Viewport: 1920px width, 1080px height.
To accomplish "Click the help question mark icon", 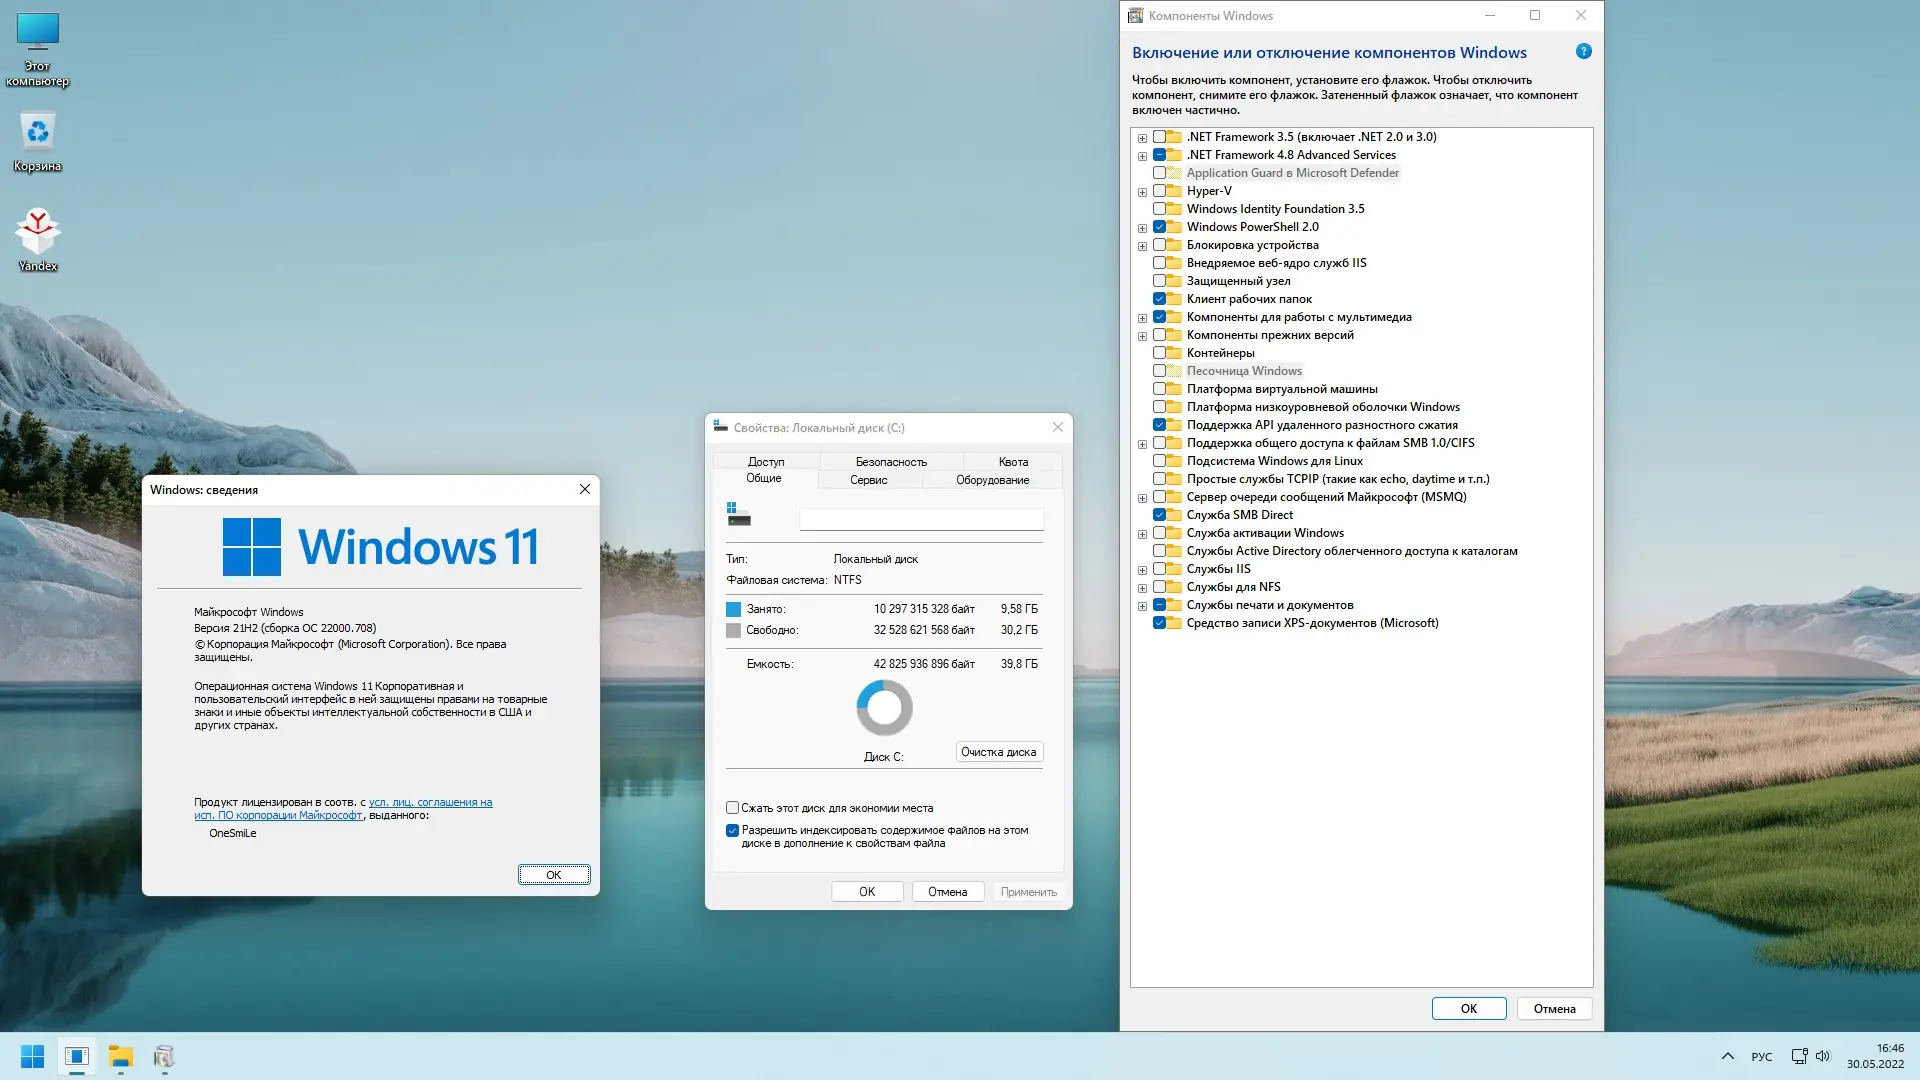I will (x=1583, y=52).
